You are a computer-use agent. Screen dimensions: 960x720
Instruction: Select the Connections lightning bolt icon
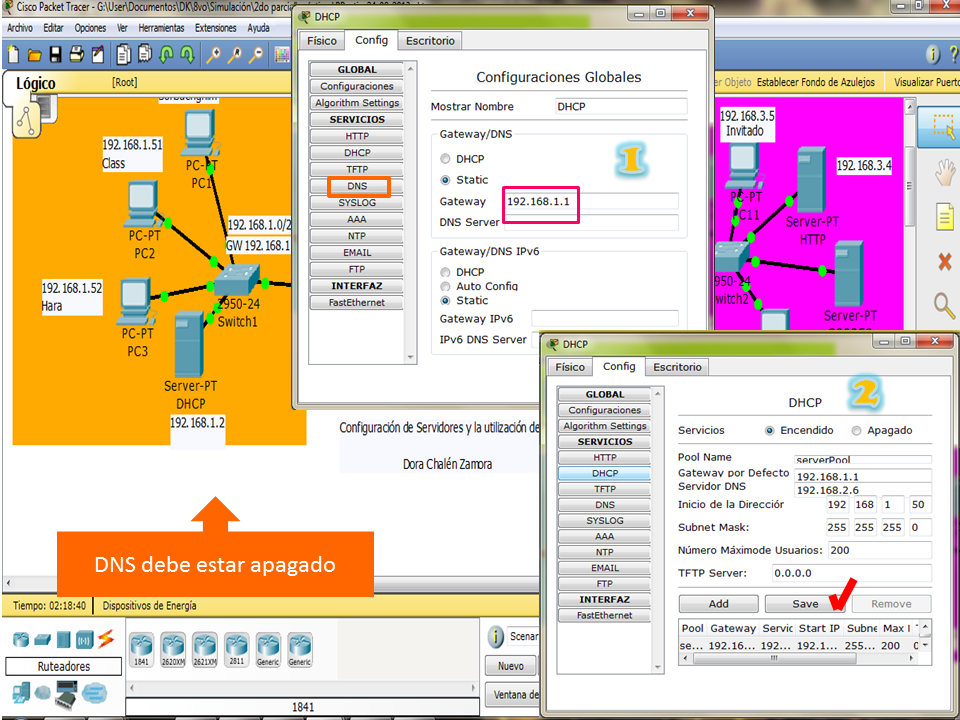[106, 639]
